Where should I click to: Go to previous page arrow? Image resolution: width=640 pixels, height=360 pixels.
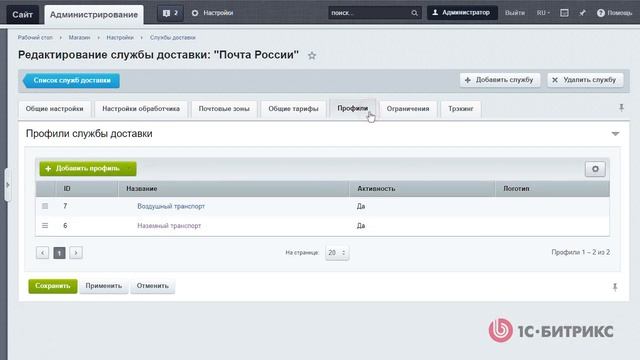coord(42,253)
